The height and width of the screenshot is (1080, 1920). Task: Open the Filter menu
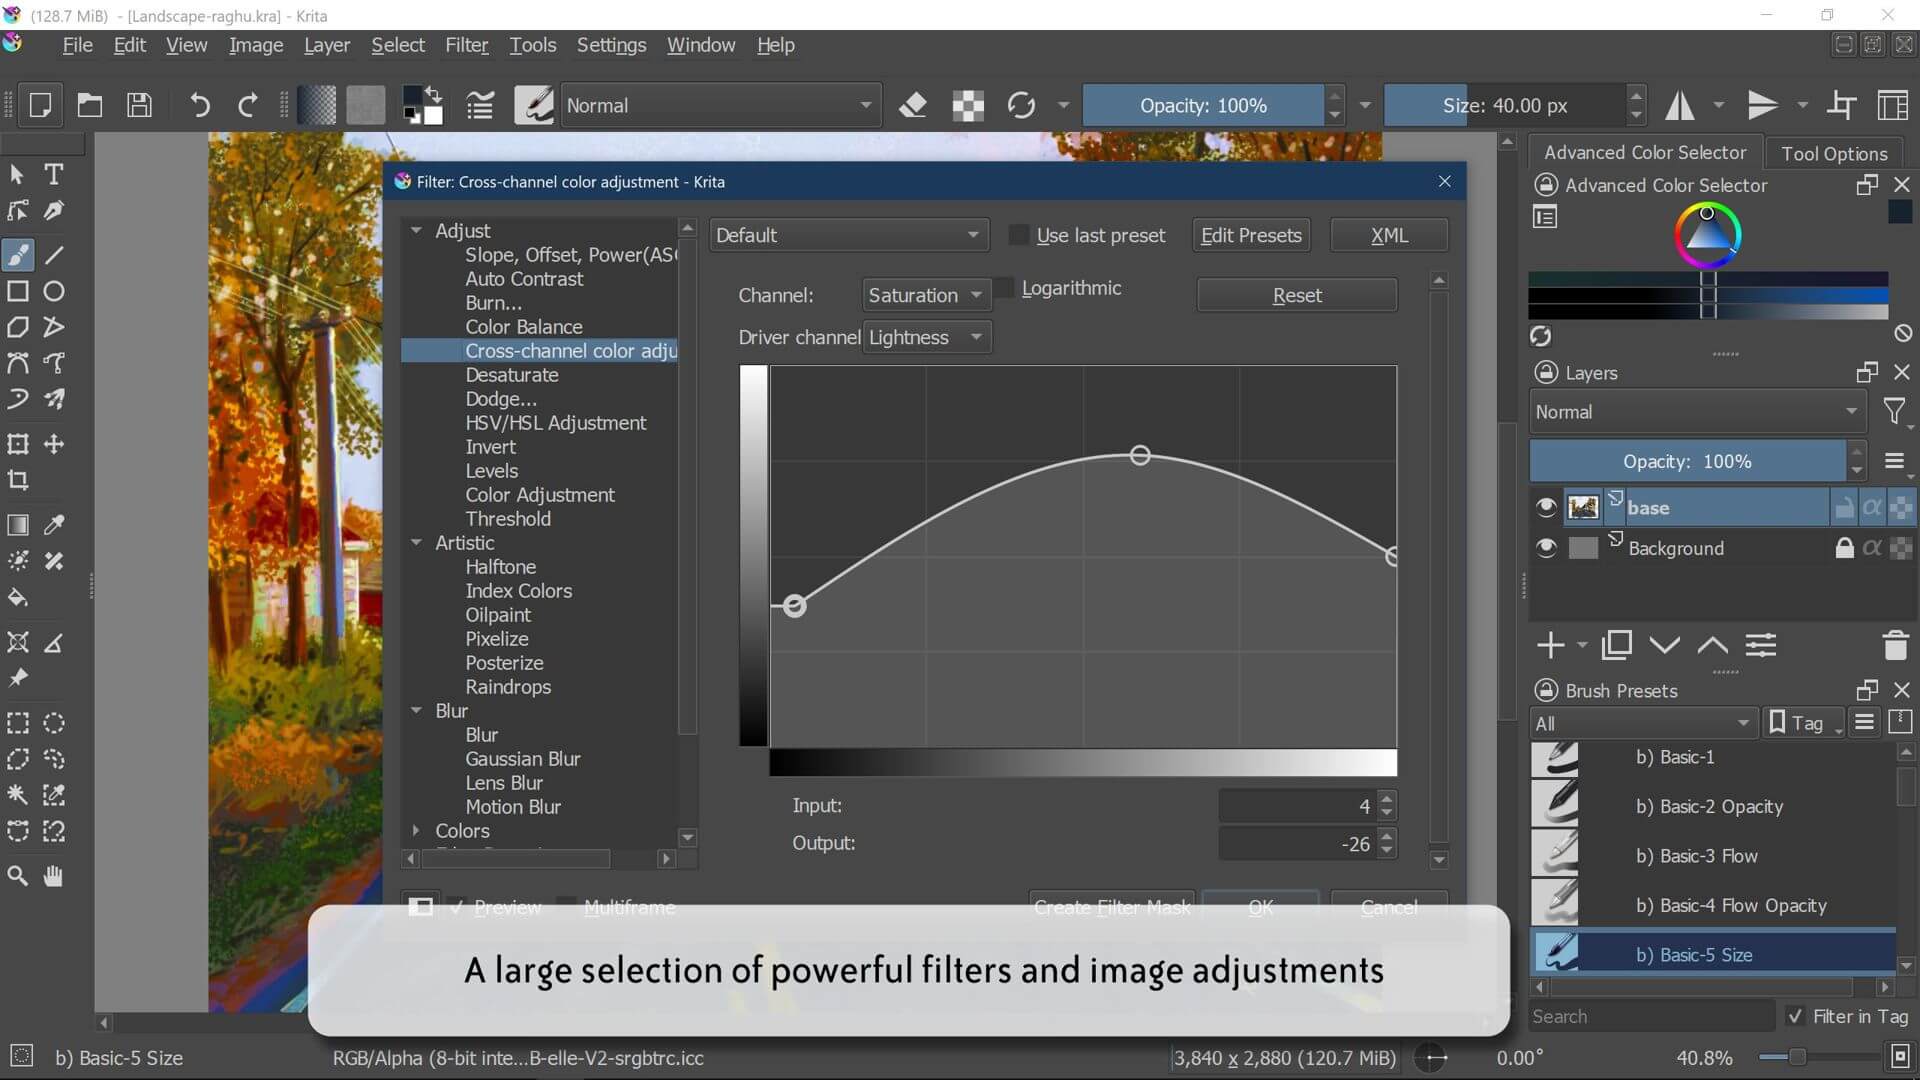pyautogui.click(x=466, y=45)
